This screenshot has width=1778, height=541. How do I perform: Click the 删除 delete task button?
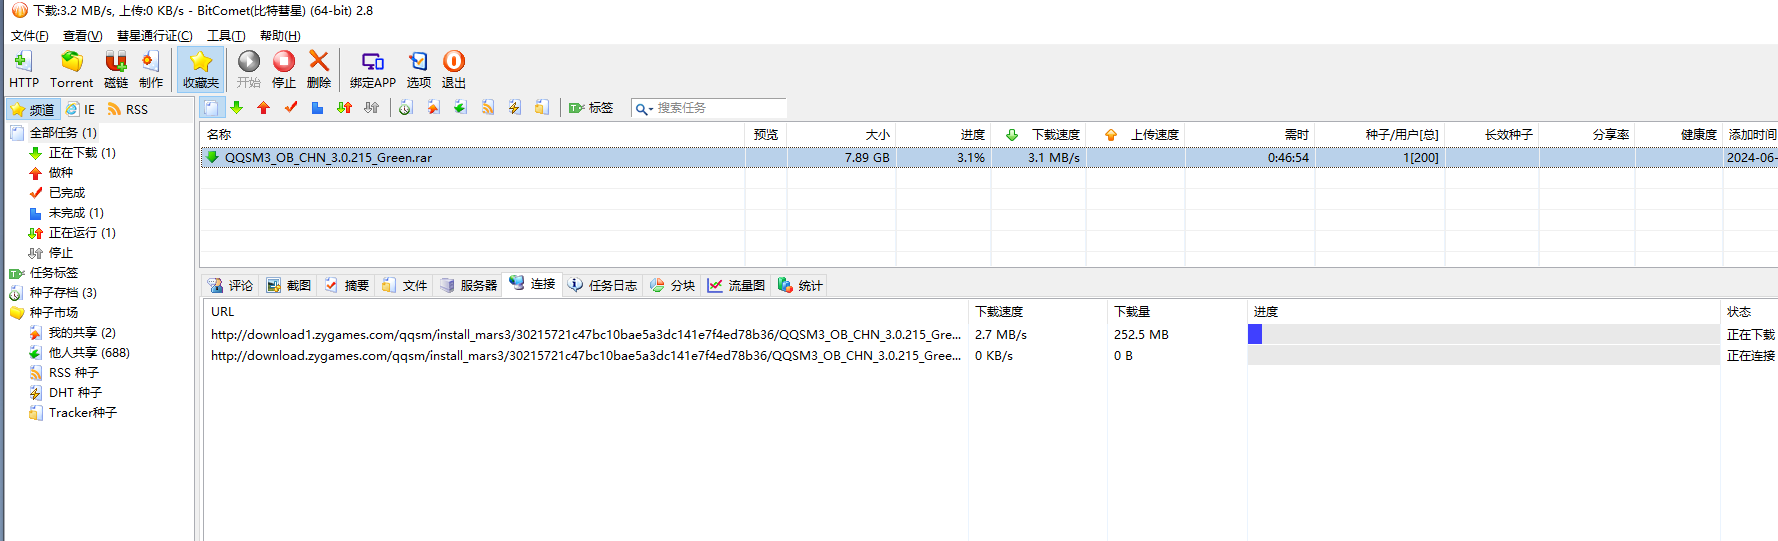pos(319,70)
